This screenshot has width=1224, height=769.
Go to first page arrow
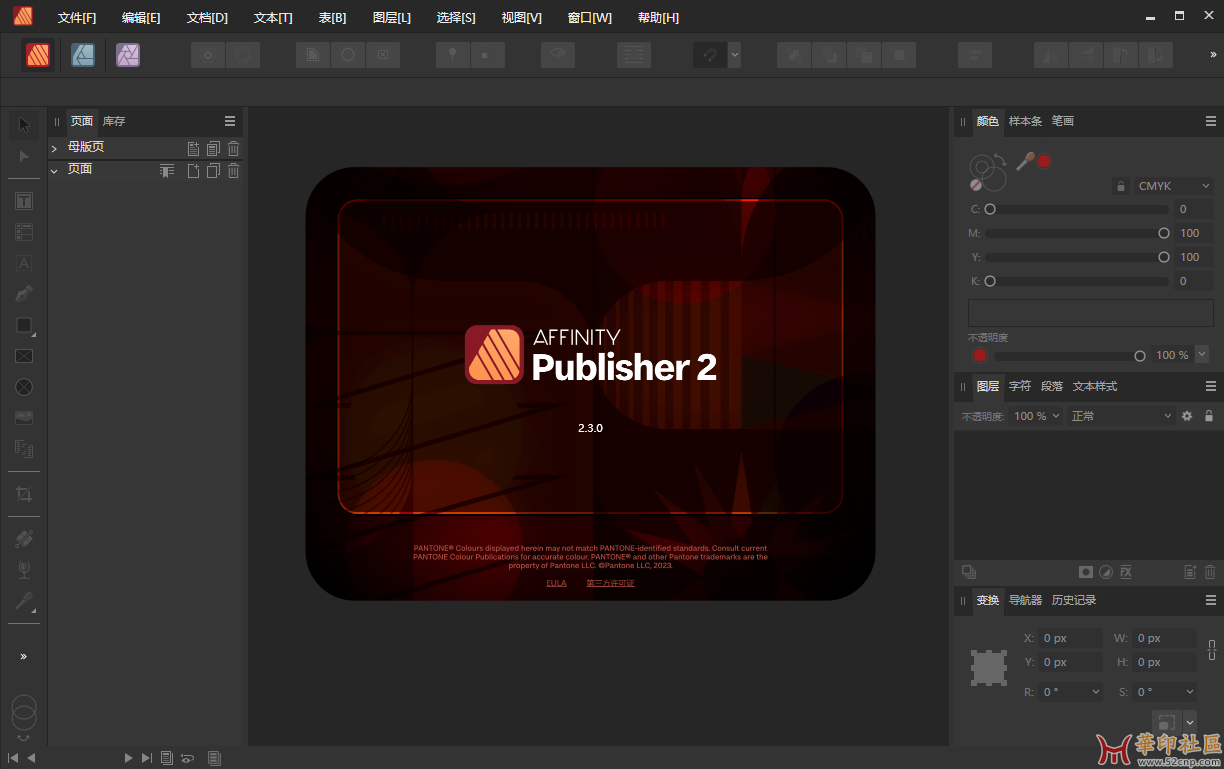[13, 758]
